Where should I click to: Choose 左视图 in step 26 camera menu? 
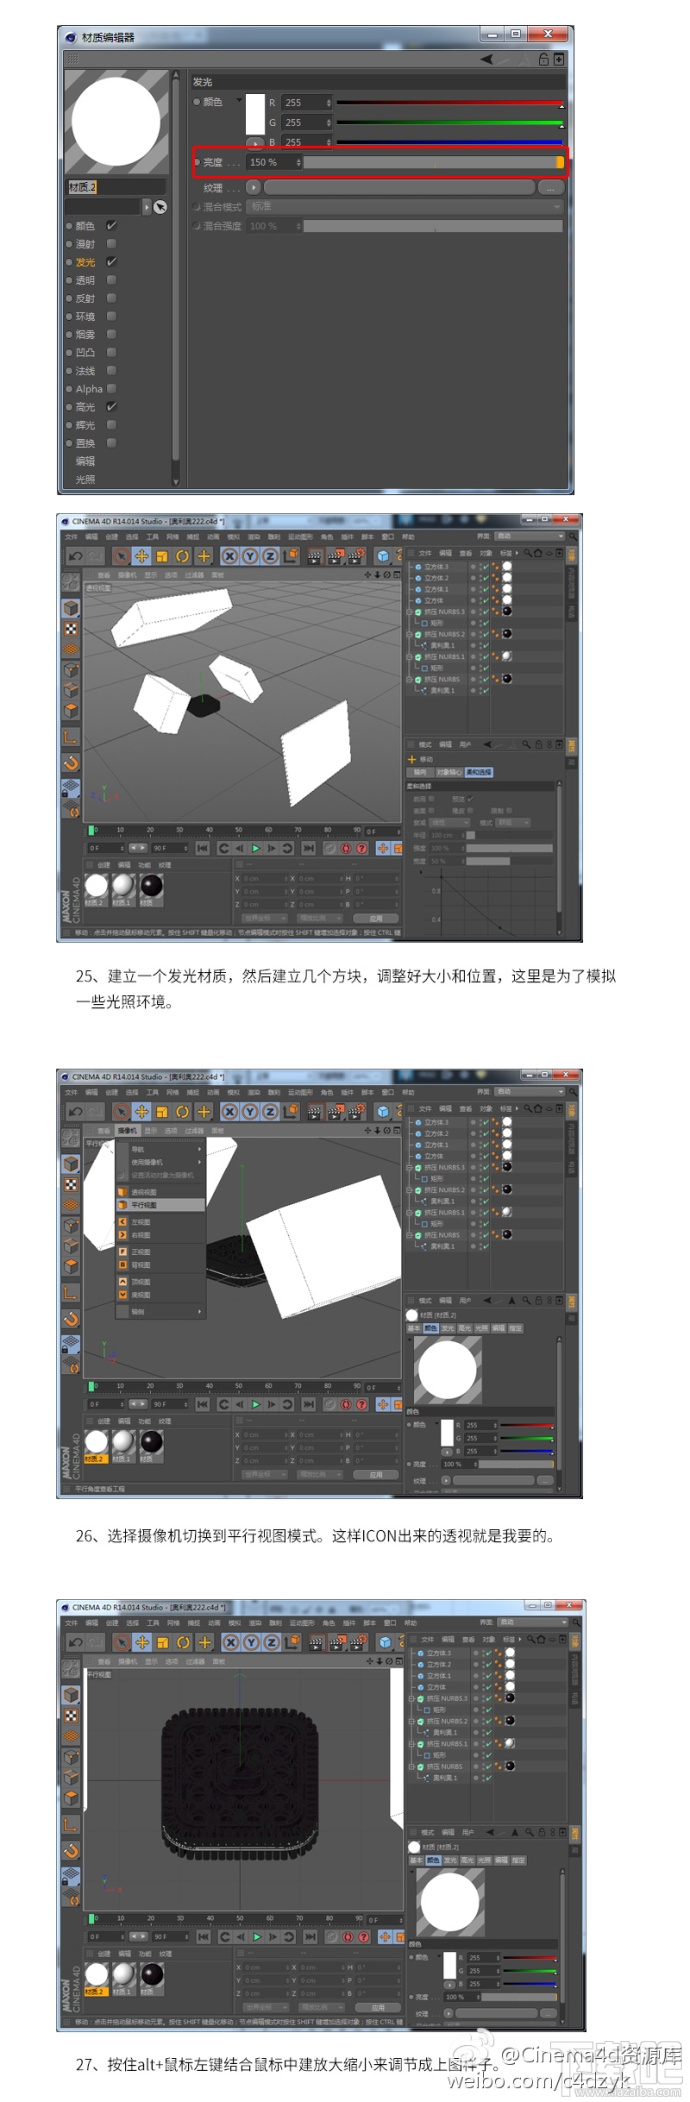[x=159, y=1222]
